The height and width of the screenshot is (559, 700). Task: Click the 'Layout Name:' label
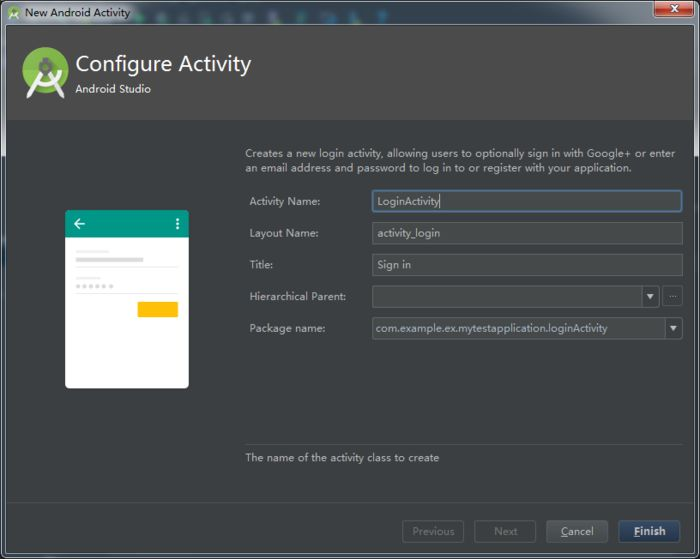284,233
